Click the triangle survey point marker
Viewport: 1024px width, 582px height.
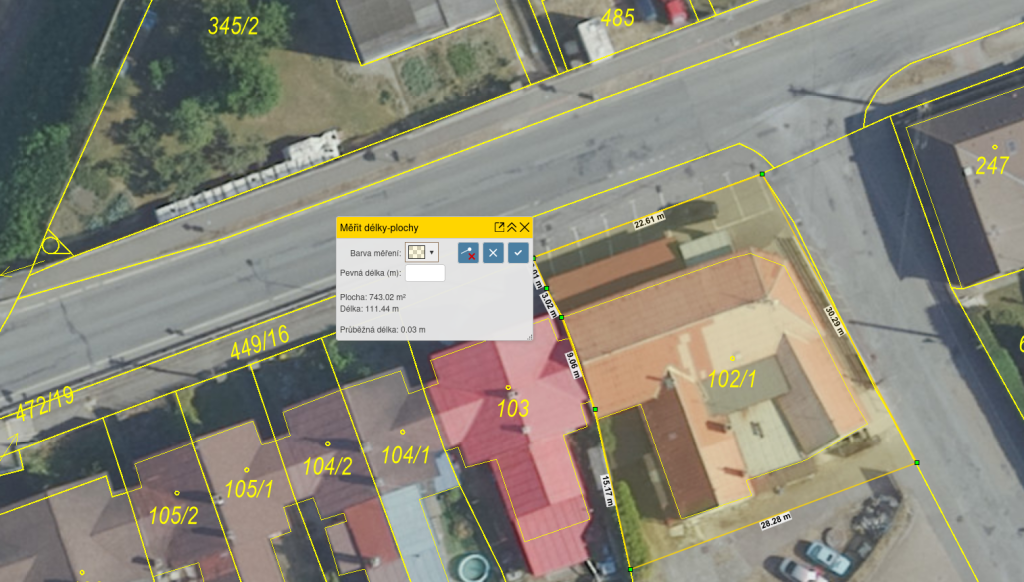[x=50, y=245]
